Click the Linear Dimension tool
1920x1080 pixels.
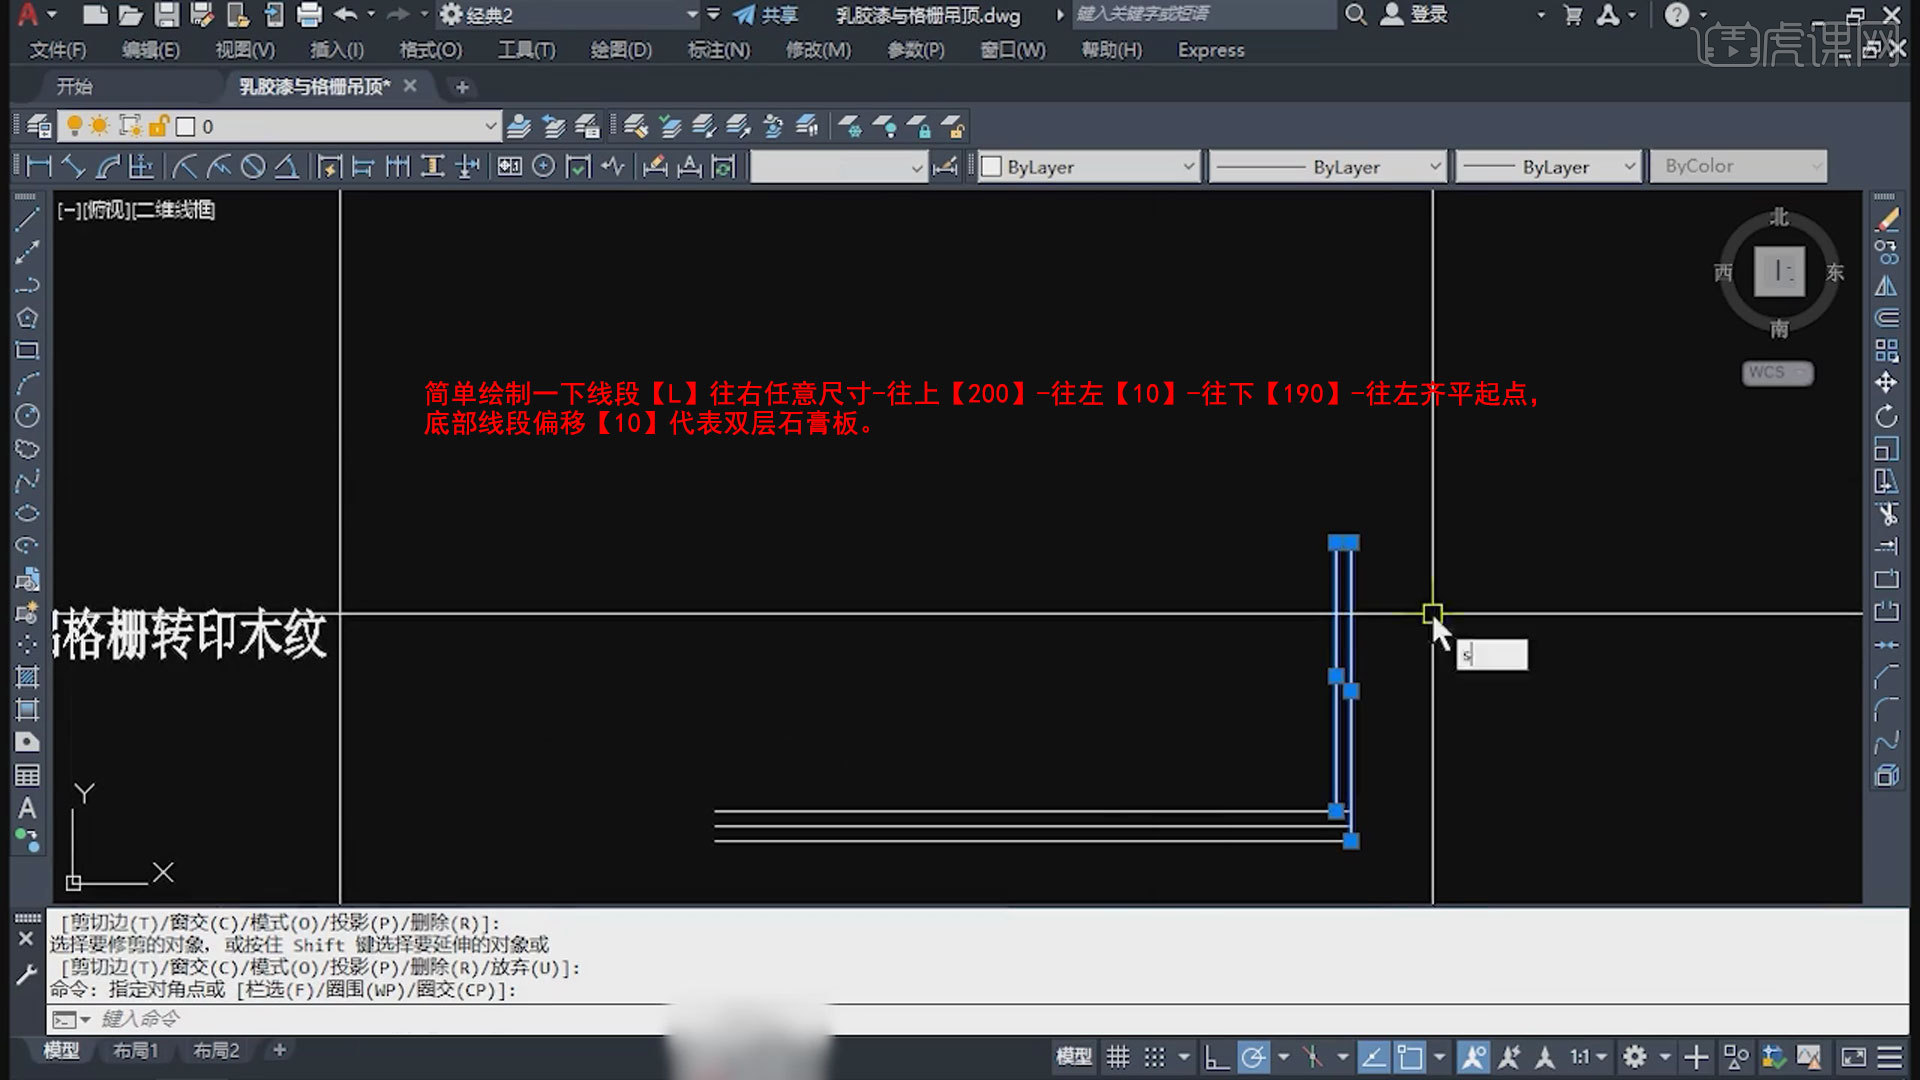(39, 167)
